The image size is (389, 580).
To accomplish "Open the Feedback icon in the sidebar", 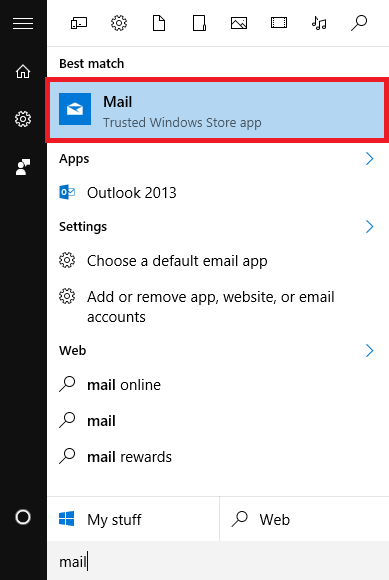I will coord(23,167).
